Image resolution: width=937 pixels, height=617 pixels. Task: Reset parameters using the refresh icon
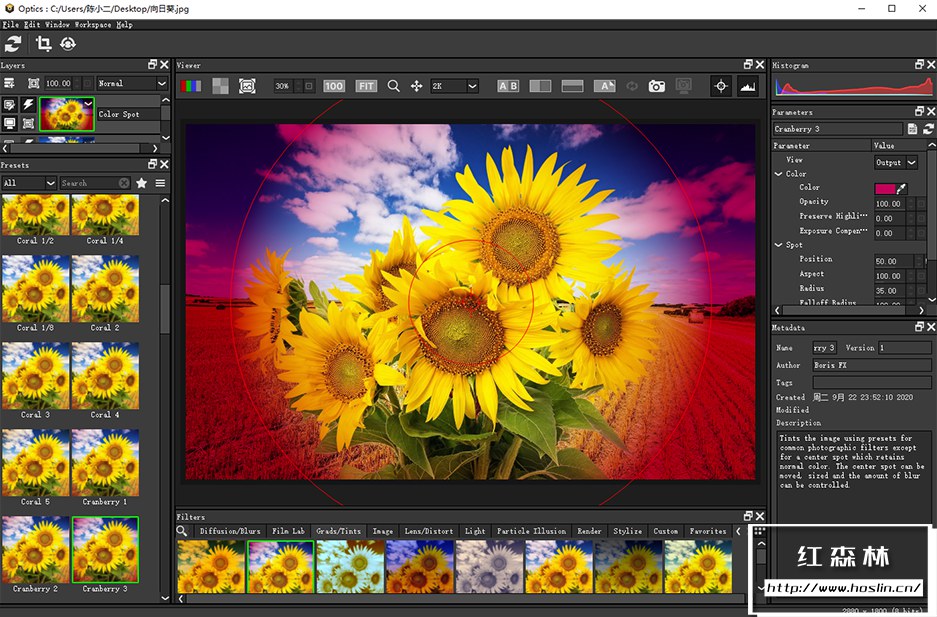928,129
